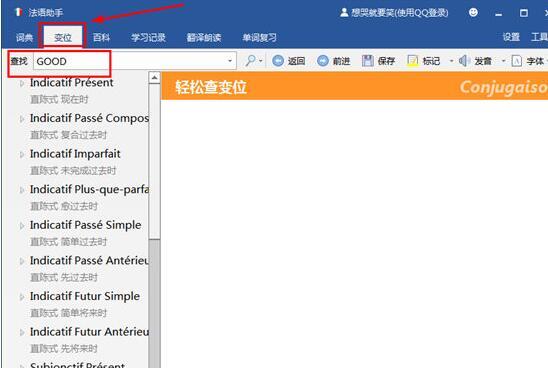Switch to the 单词复习 tab
This screenshot has height=368, width=548.
point(259,37)
